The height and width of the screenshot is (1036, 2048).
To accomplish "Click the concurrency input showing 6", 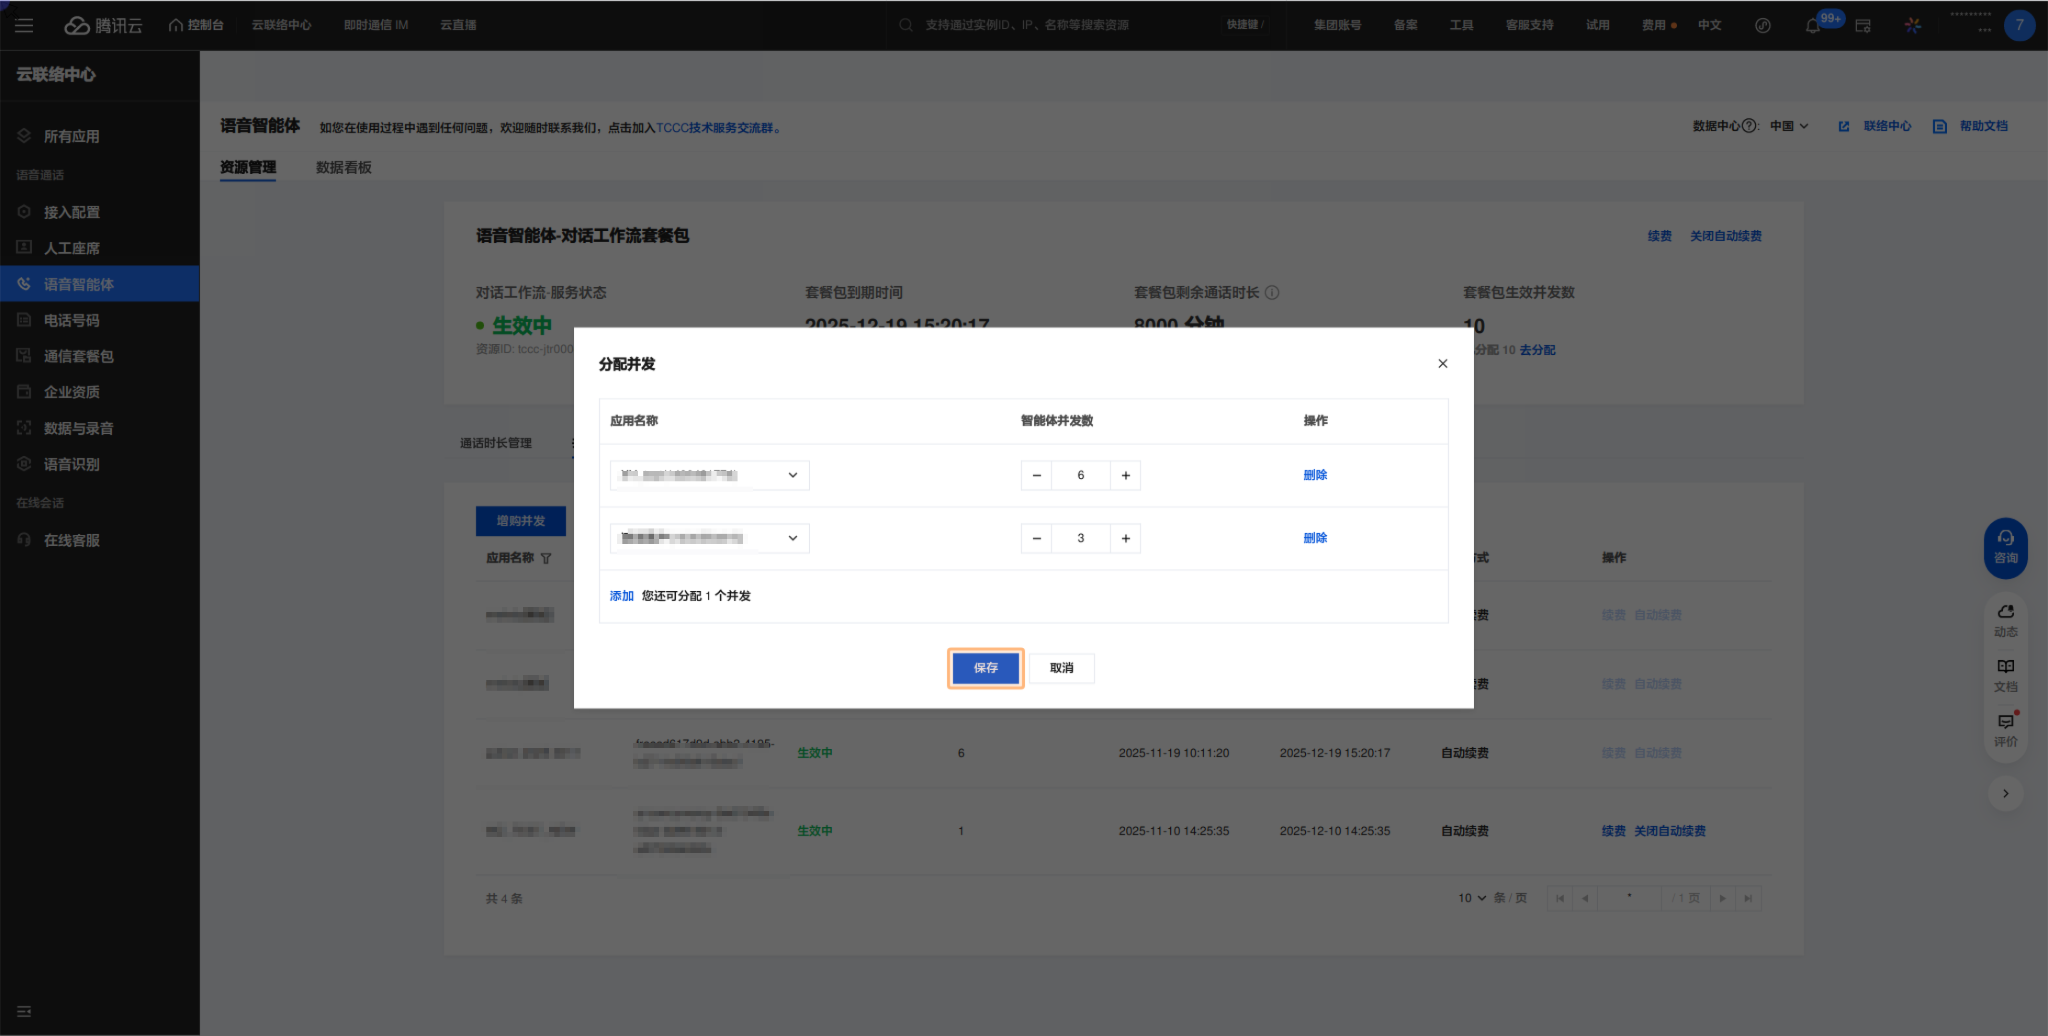I will pos(1080,476).
